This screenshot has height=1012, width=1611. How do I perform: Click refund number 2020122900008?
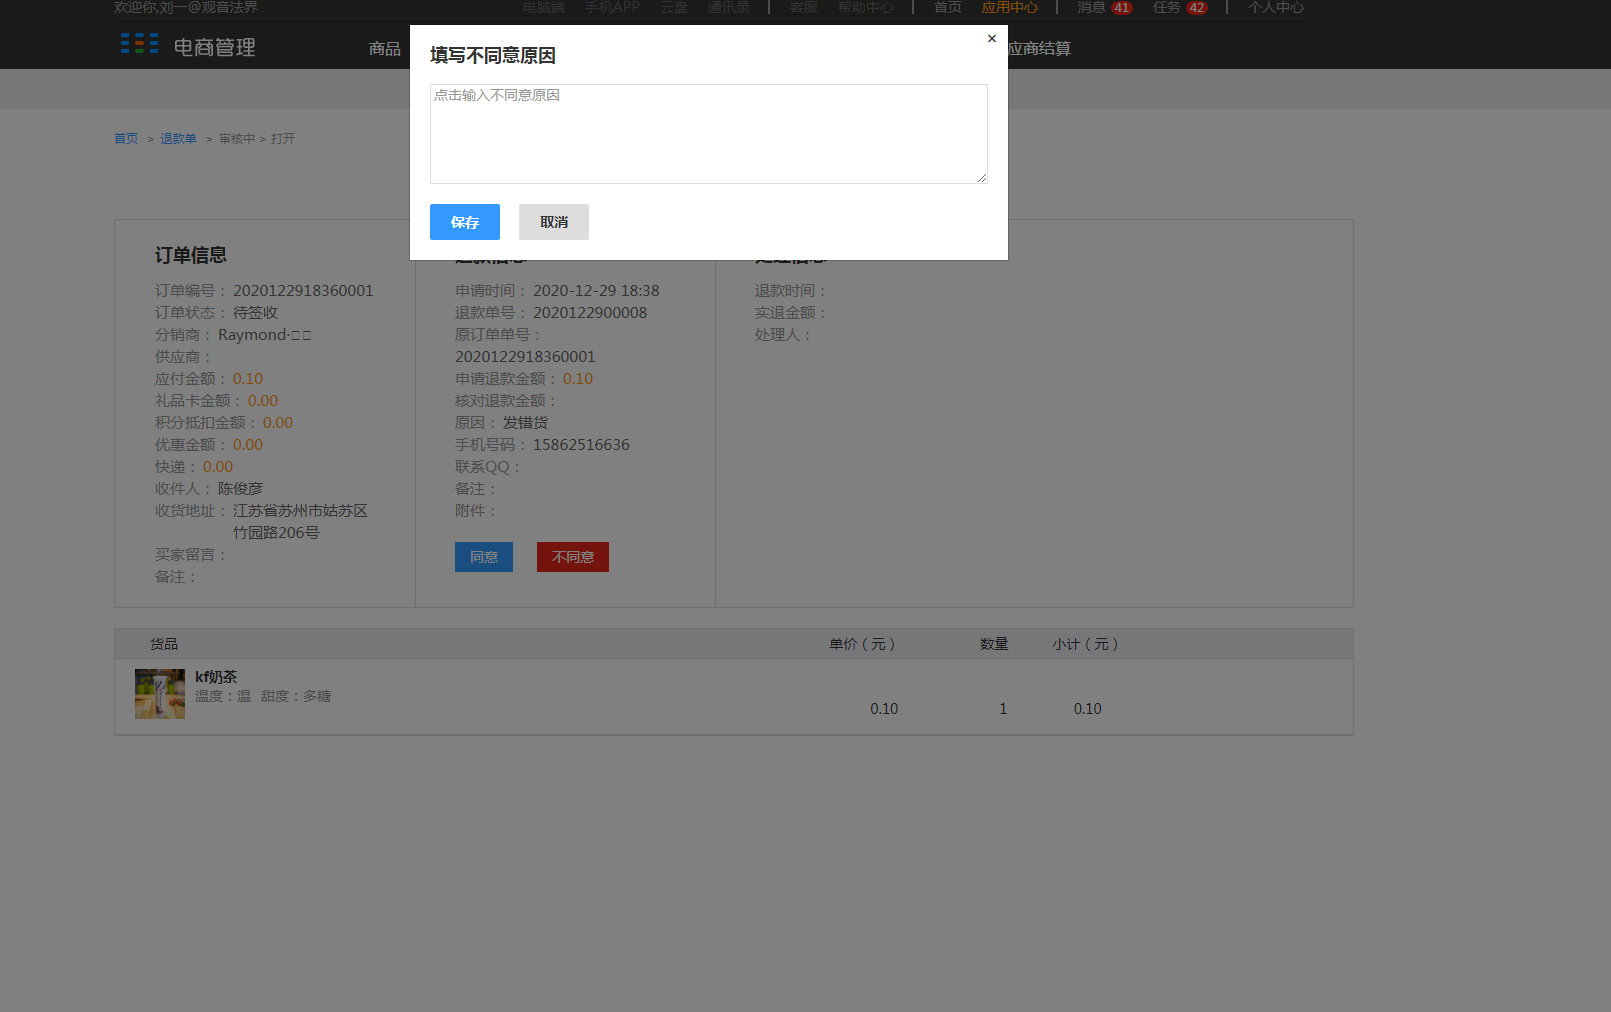(x=590, y=313)
